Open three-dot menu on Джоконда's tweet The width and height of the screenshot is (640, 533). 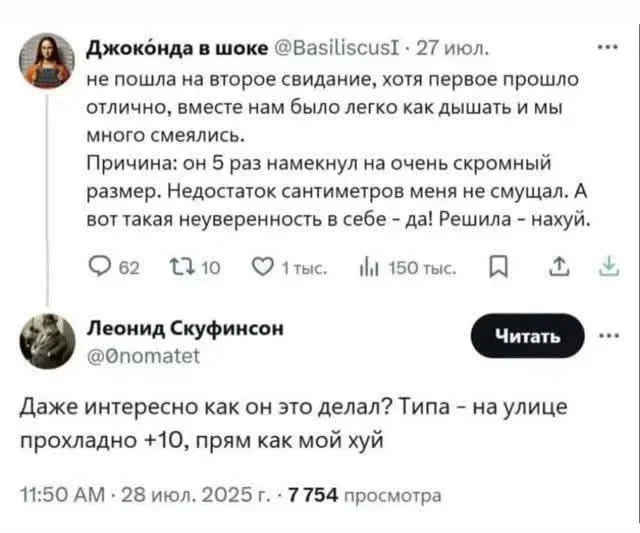point(605,45)
